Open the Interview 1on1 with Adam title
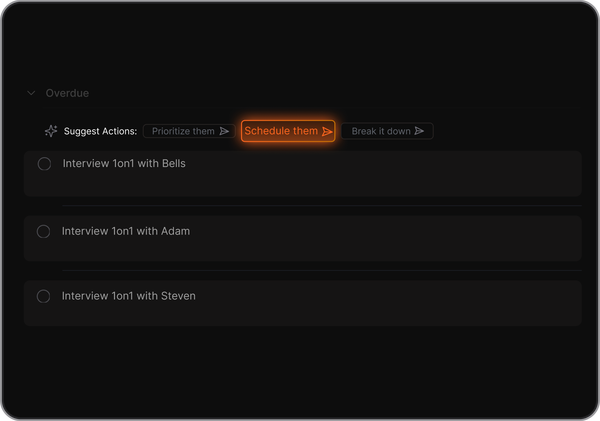Viewport: 600px width, 421px height. pyautogui.click(x=126, y=231)
